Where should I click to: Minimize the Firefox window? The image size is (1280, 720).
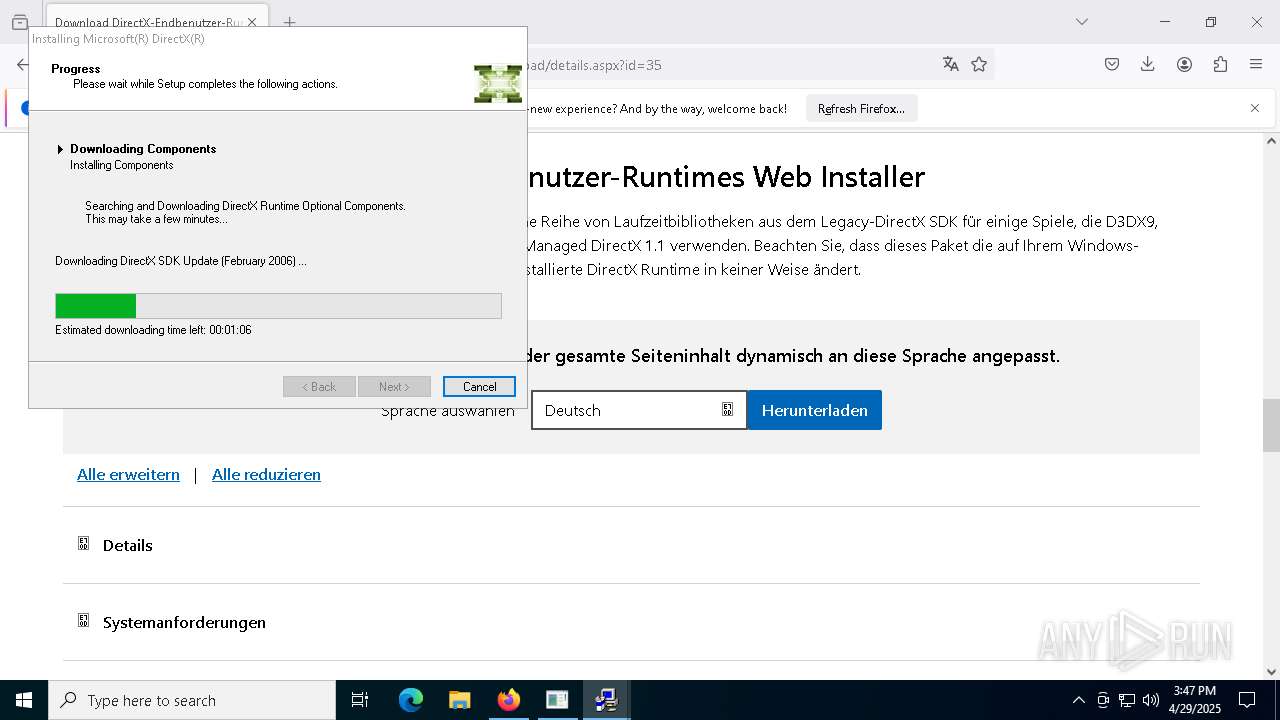pos(1164,22)
